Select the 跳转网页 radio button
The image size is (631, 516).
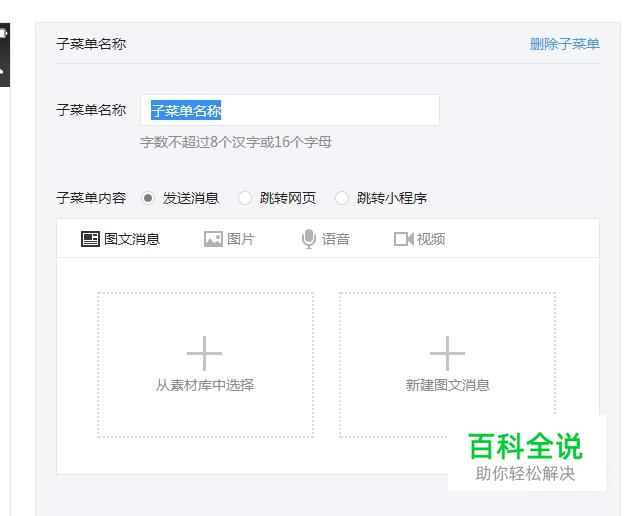tap(245, 198)
